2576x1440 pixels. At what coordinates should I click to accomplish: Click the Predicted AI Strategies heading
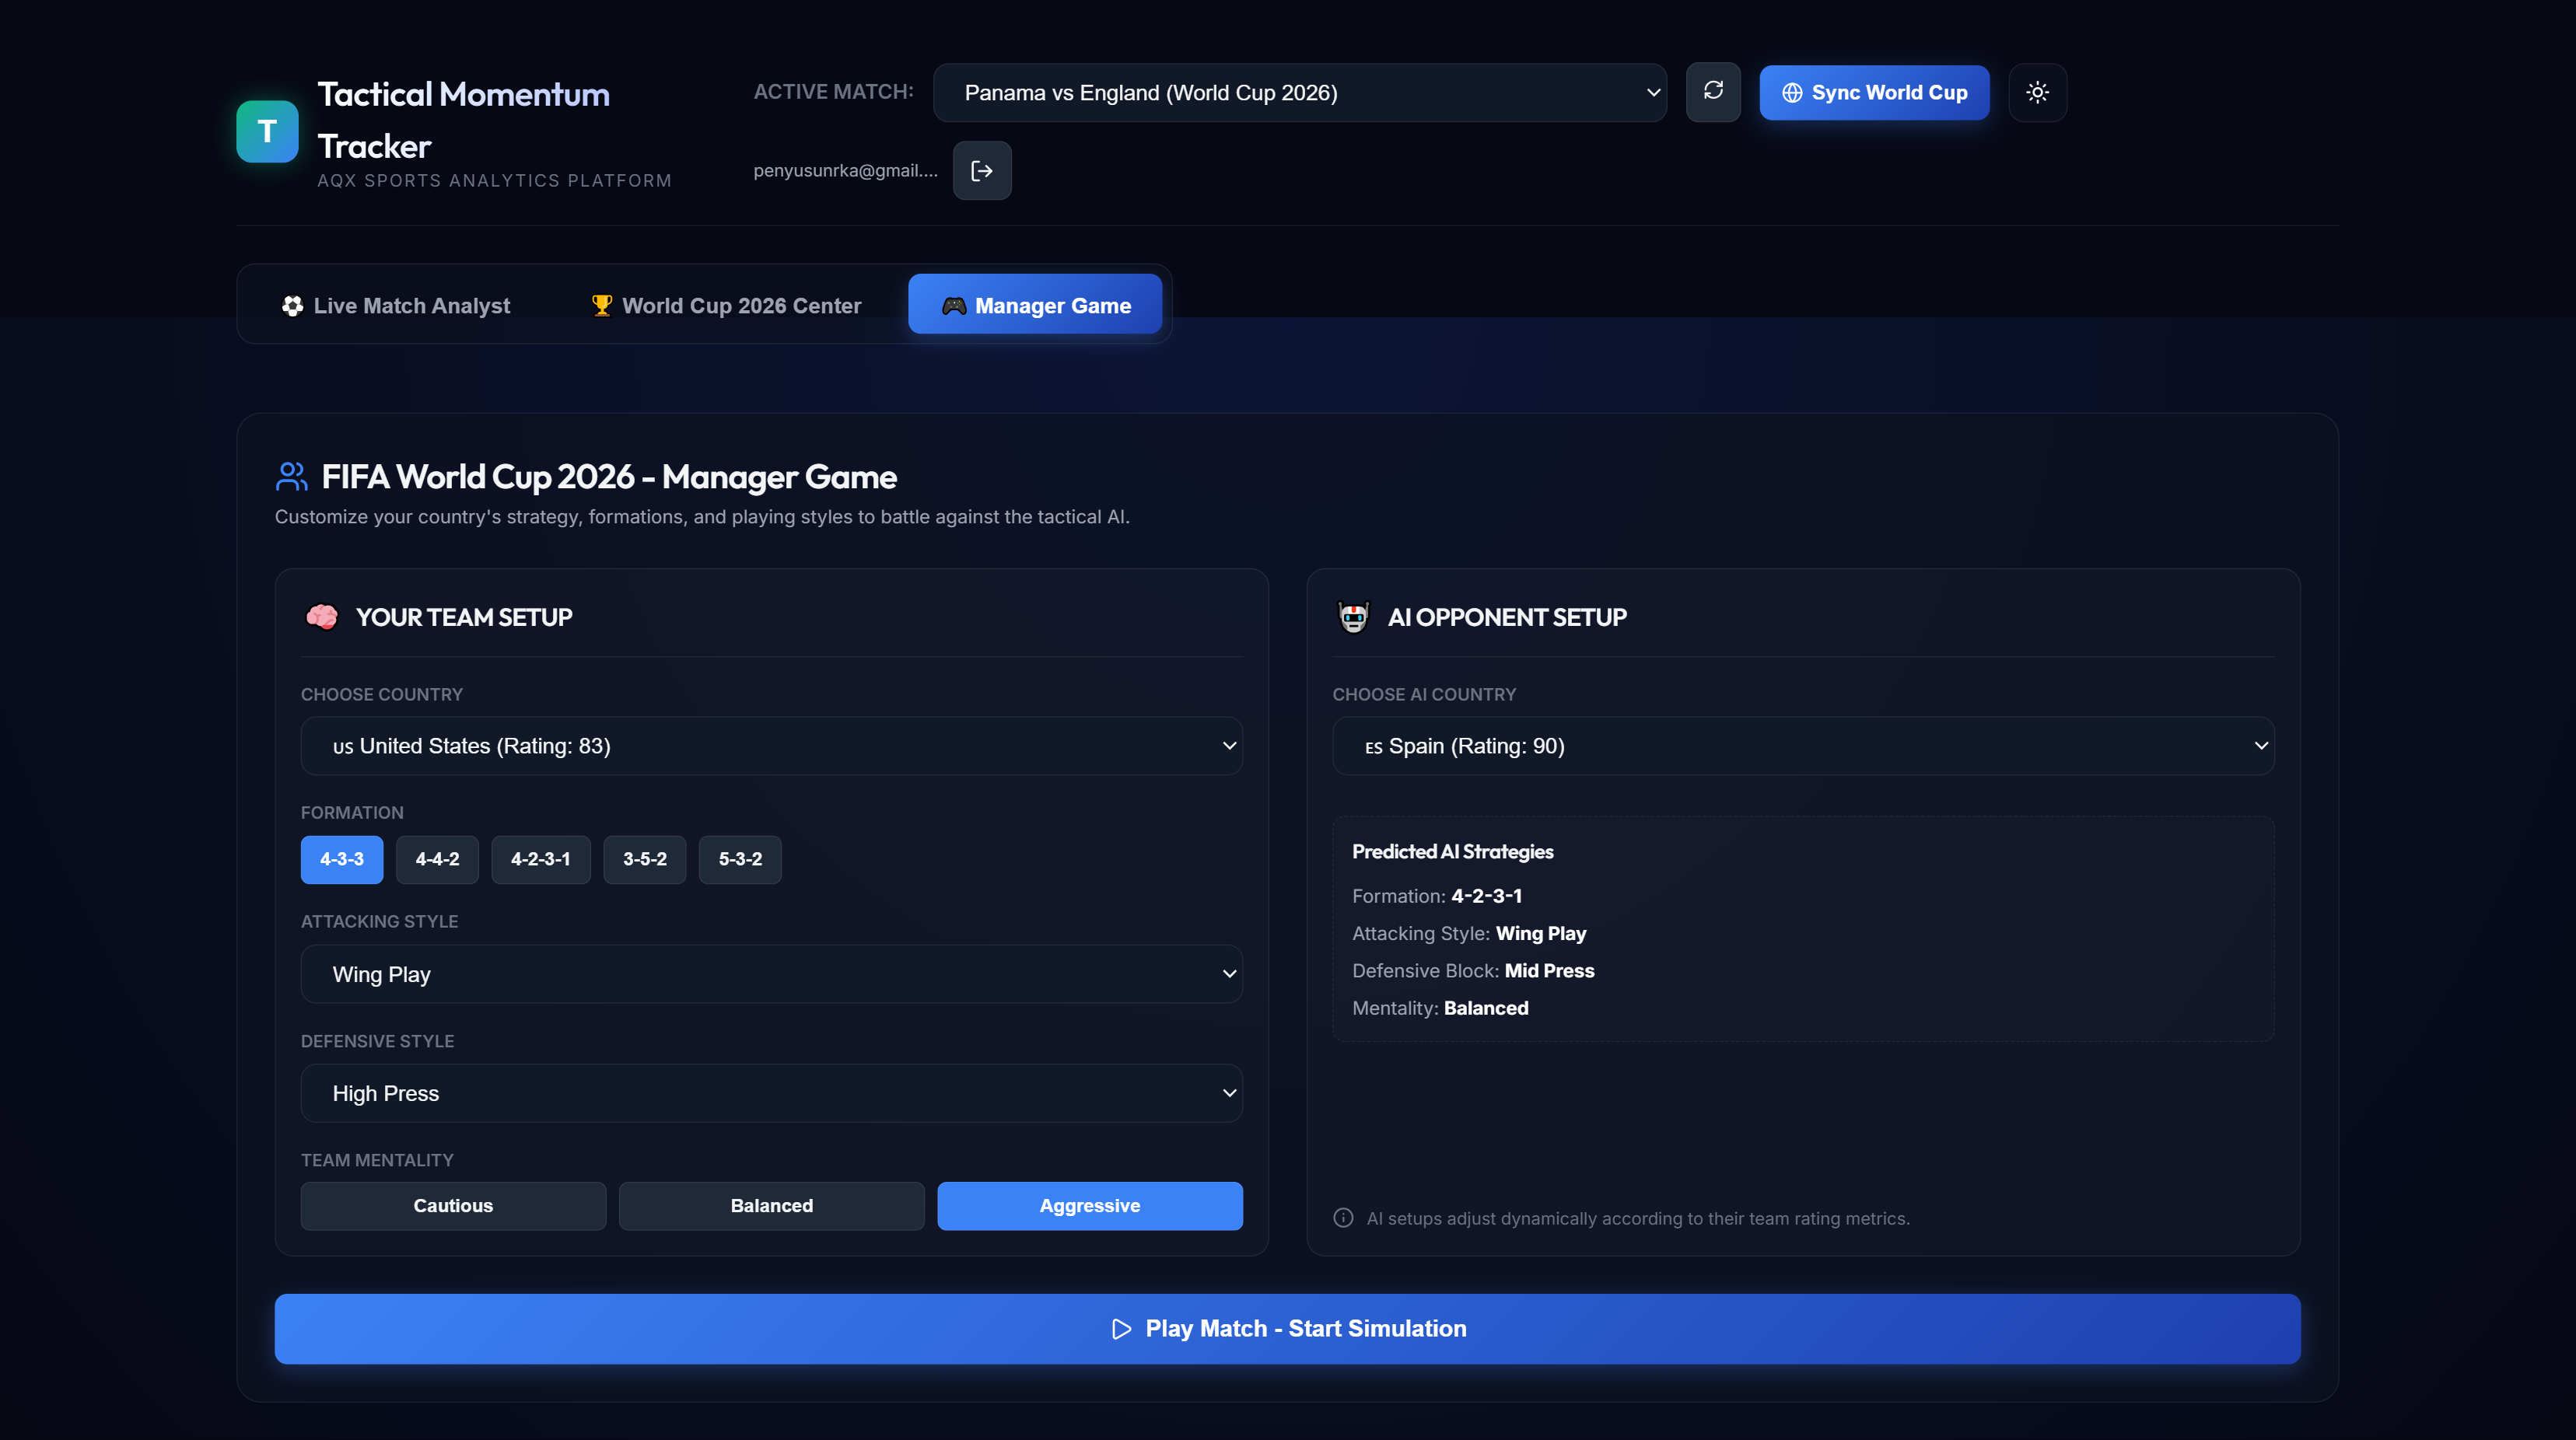coord(1452,851)
